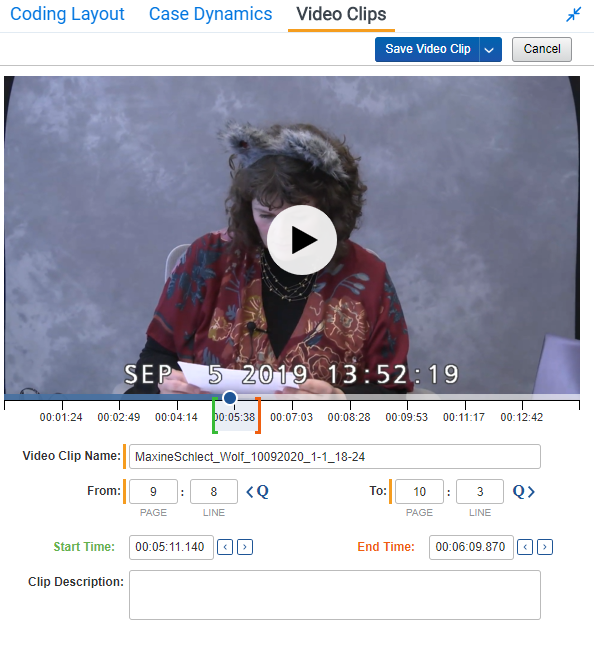Click the Start Time field

(x=171, y=547)
